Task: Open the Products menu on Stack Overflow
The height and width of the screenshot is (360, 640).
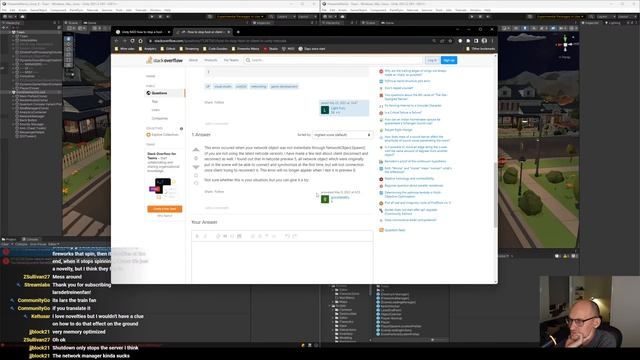Action: click(x=211, y=60)
